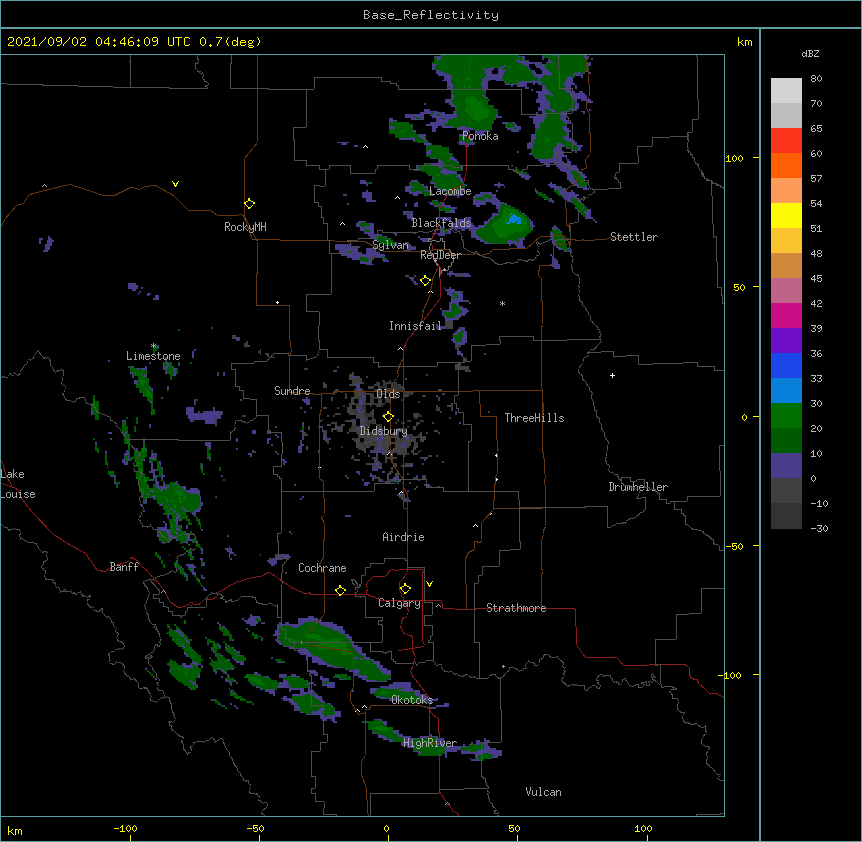Click the yellow diamond marker above RockyMH

click(x=249, y=204)
